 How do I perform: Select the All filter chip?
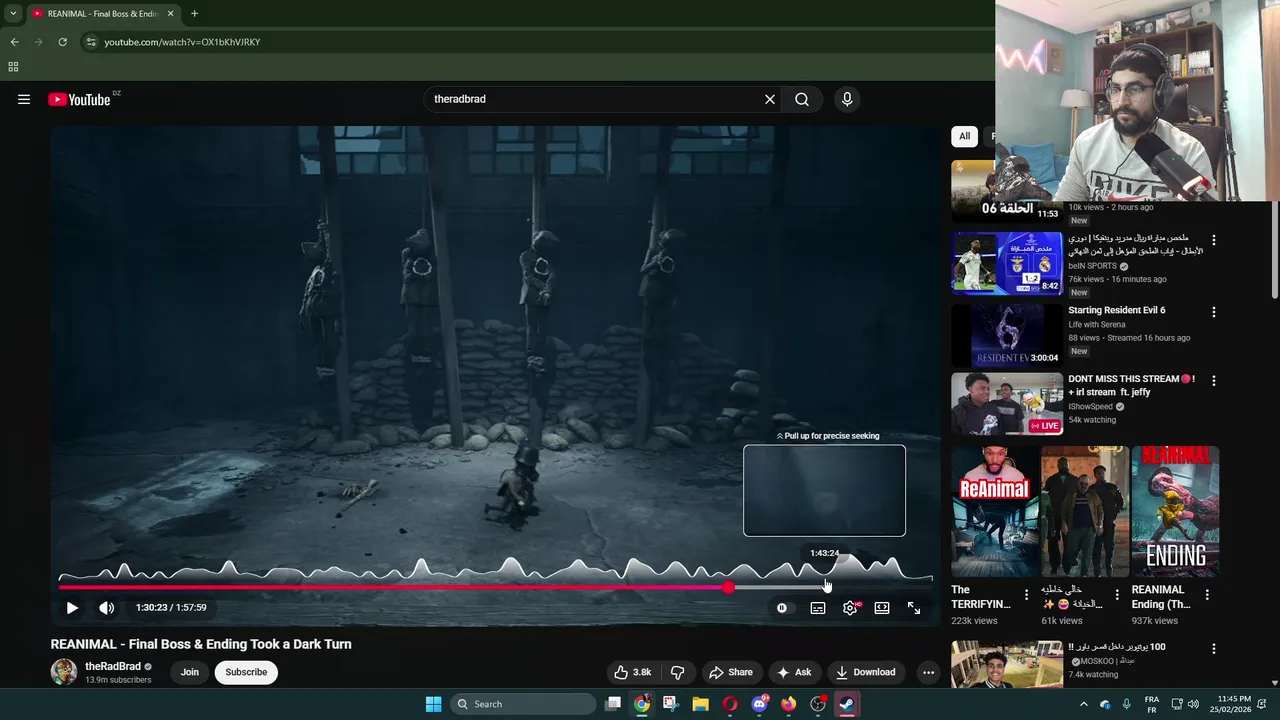(x=964, y=136)
